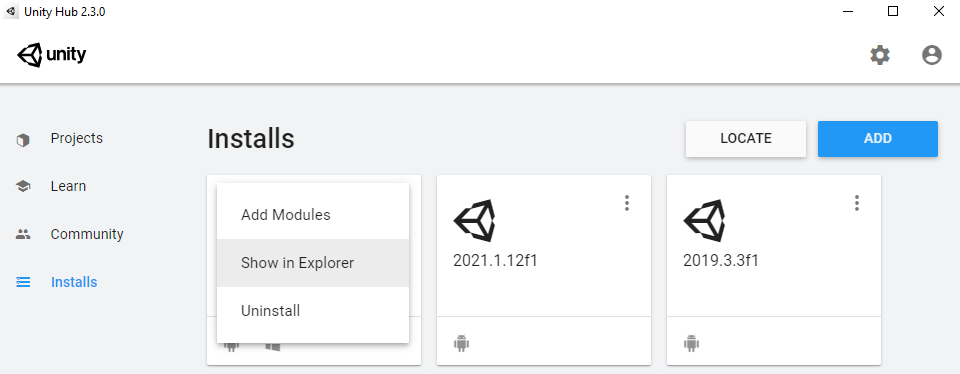Open settings via the gear icon
960x374 pixels.
coord(880,55)
